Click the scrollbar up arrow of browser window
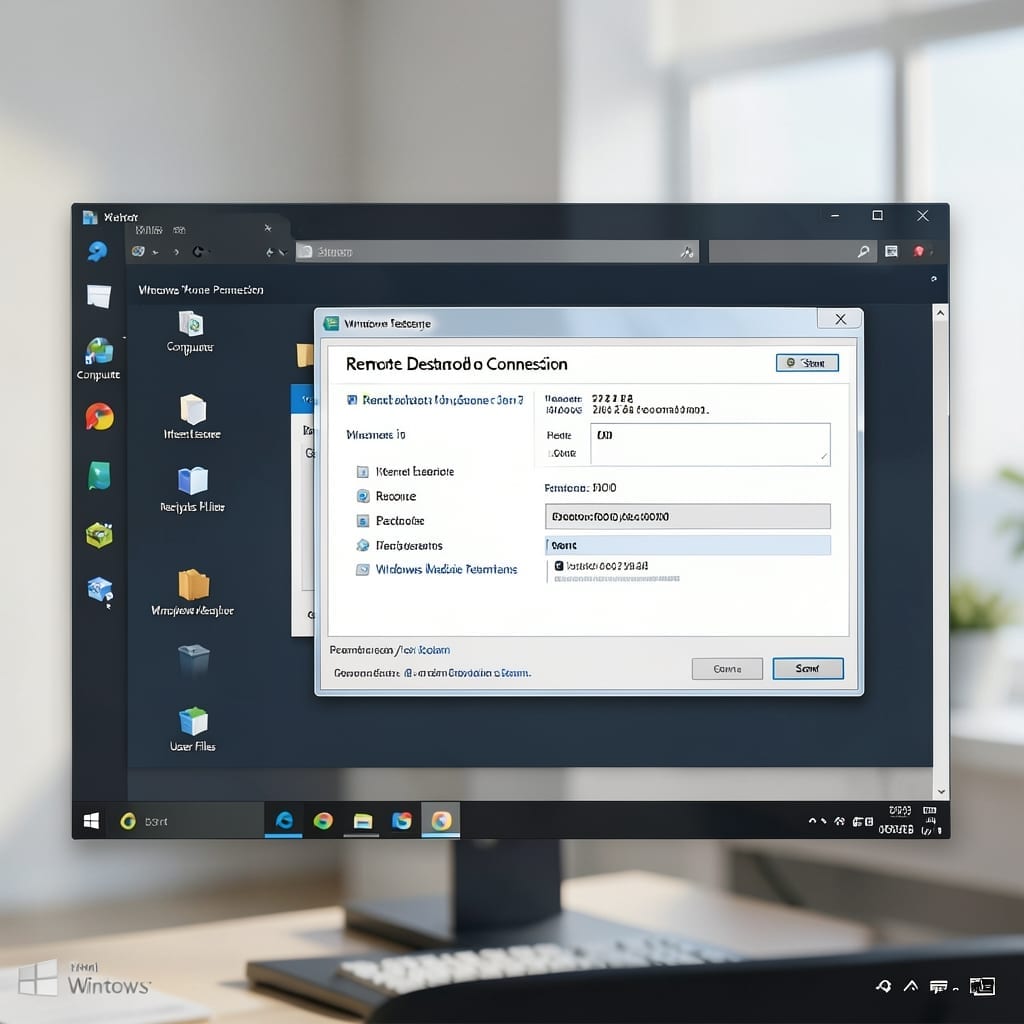 pyautogui.click(x=940, y=313)
